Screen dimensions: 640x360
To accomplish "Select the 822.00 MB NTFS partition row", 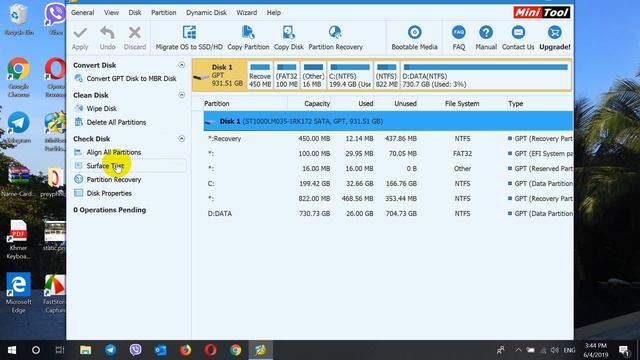I will 388,198.
